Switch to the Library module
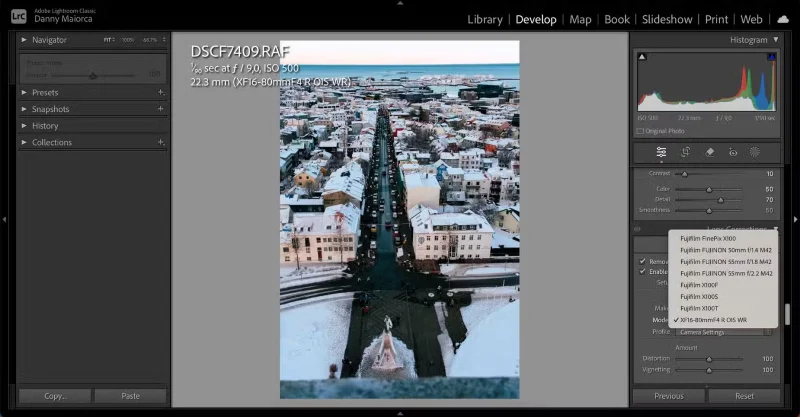 click(x=485, y=19)
